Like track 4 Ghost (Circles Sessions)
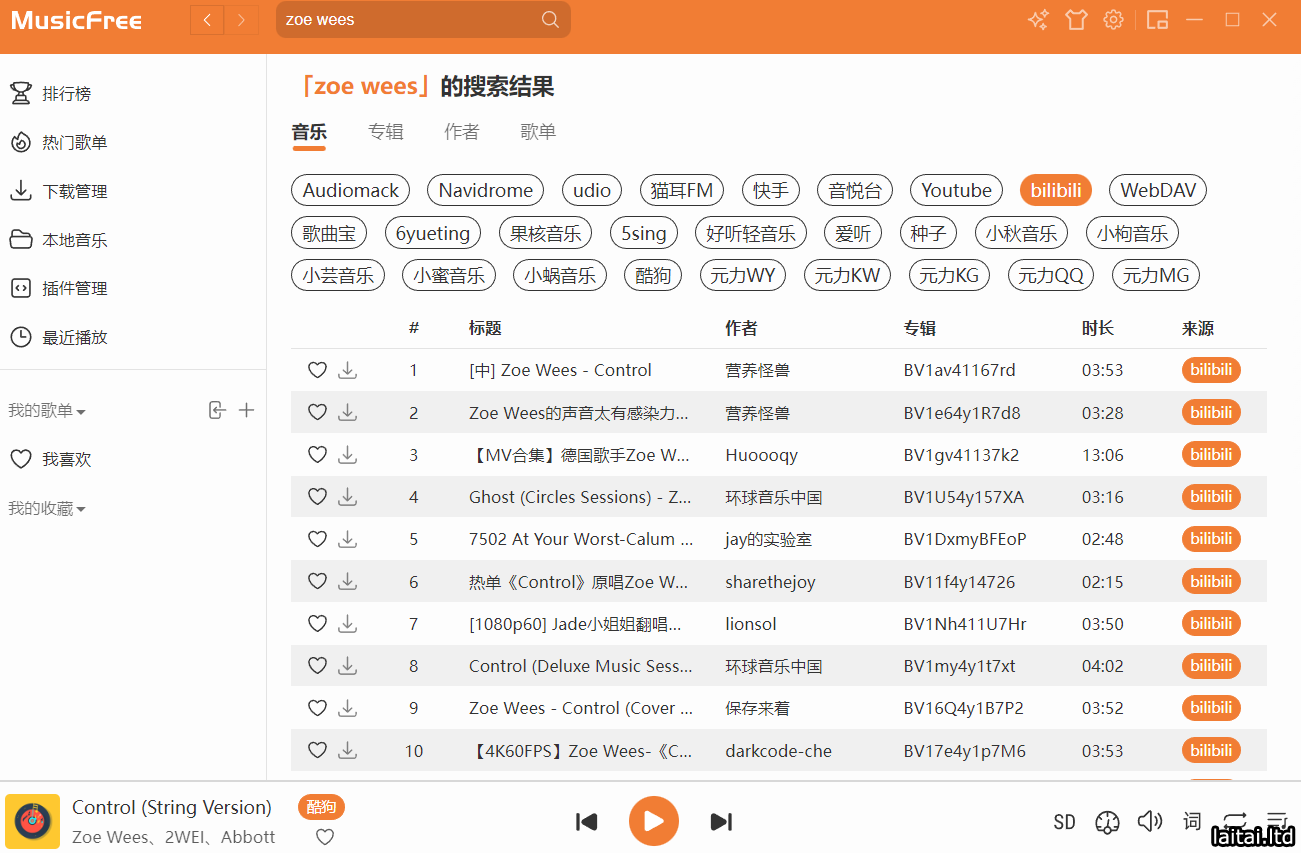 coord(317,497)
